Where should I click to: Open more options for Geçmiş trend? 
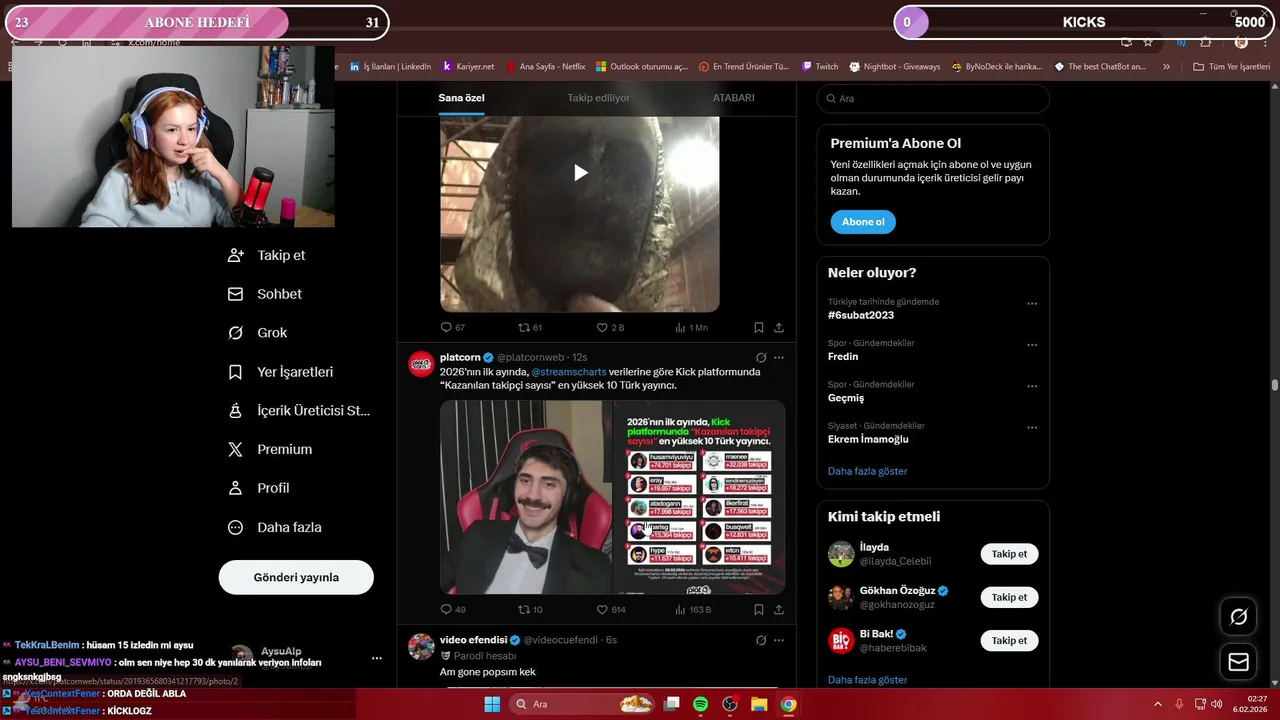click(1032, 386)
